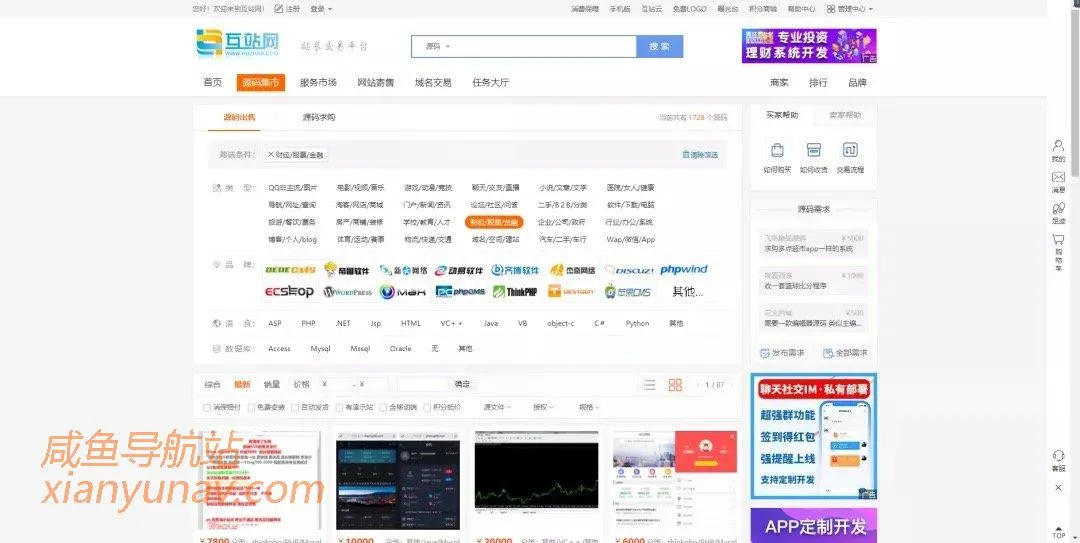Screen dimensions: 1080x543
Task: Open 任务大厅 in main navigation
Action: pos(490,83)
